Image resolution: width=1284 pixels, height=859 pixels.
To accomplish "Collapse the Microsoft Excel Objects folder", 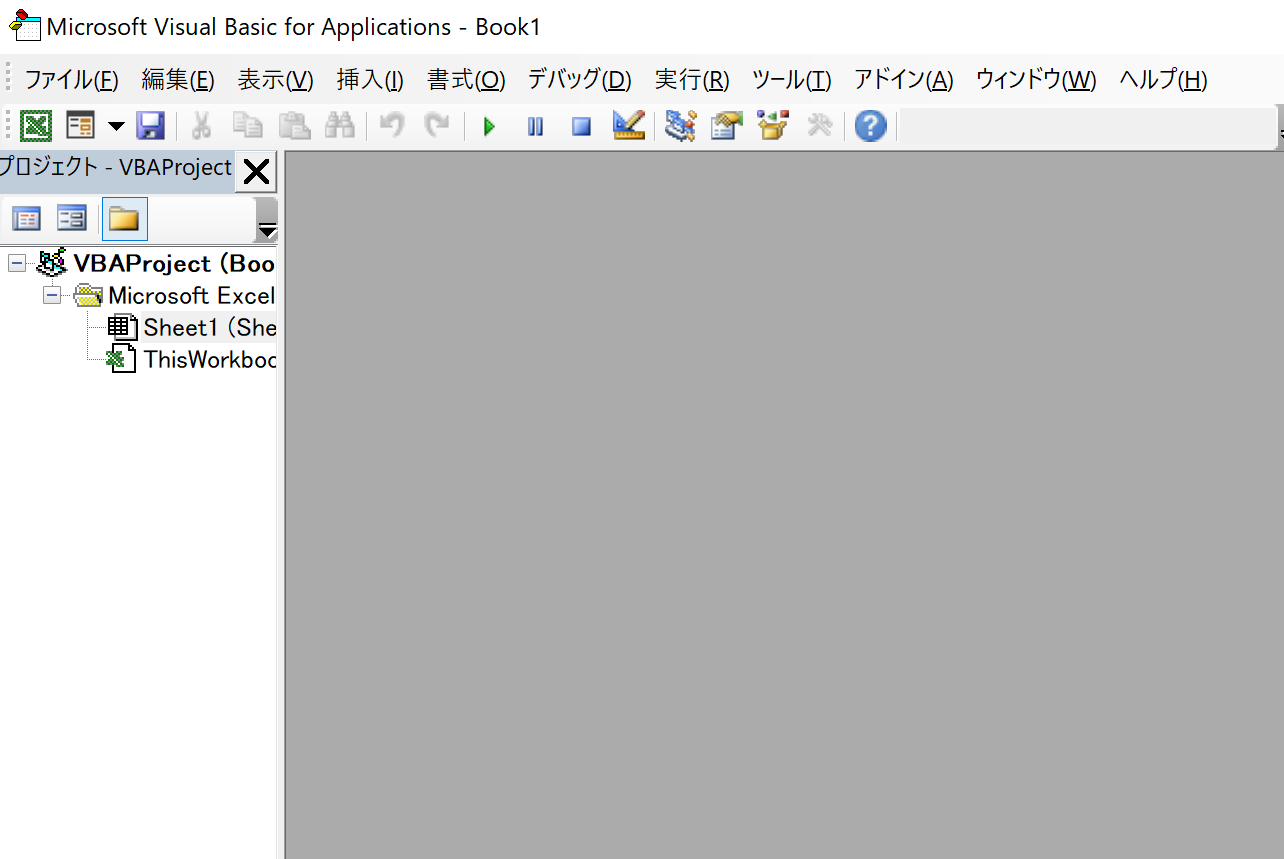I will tap(52, 296).
